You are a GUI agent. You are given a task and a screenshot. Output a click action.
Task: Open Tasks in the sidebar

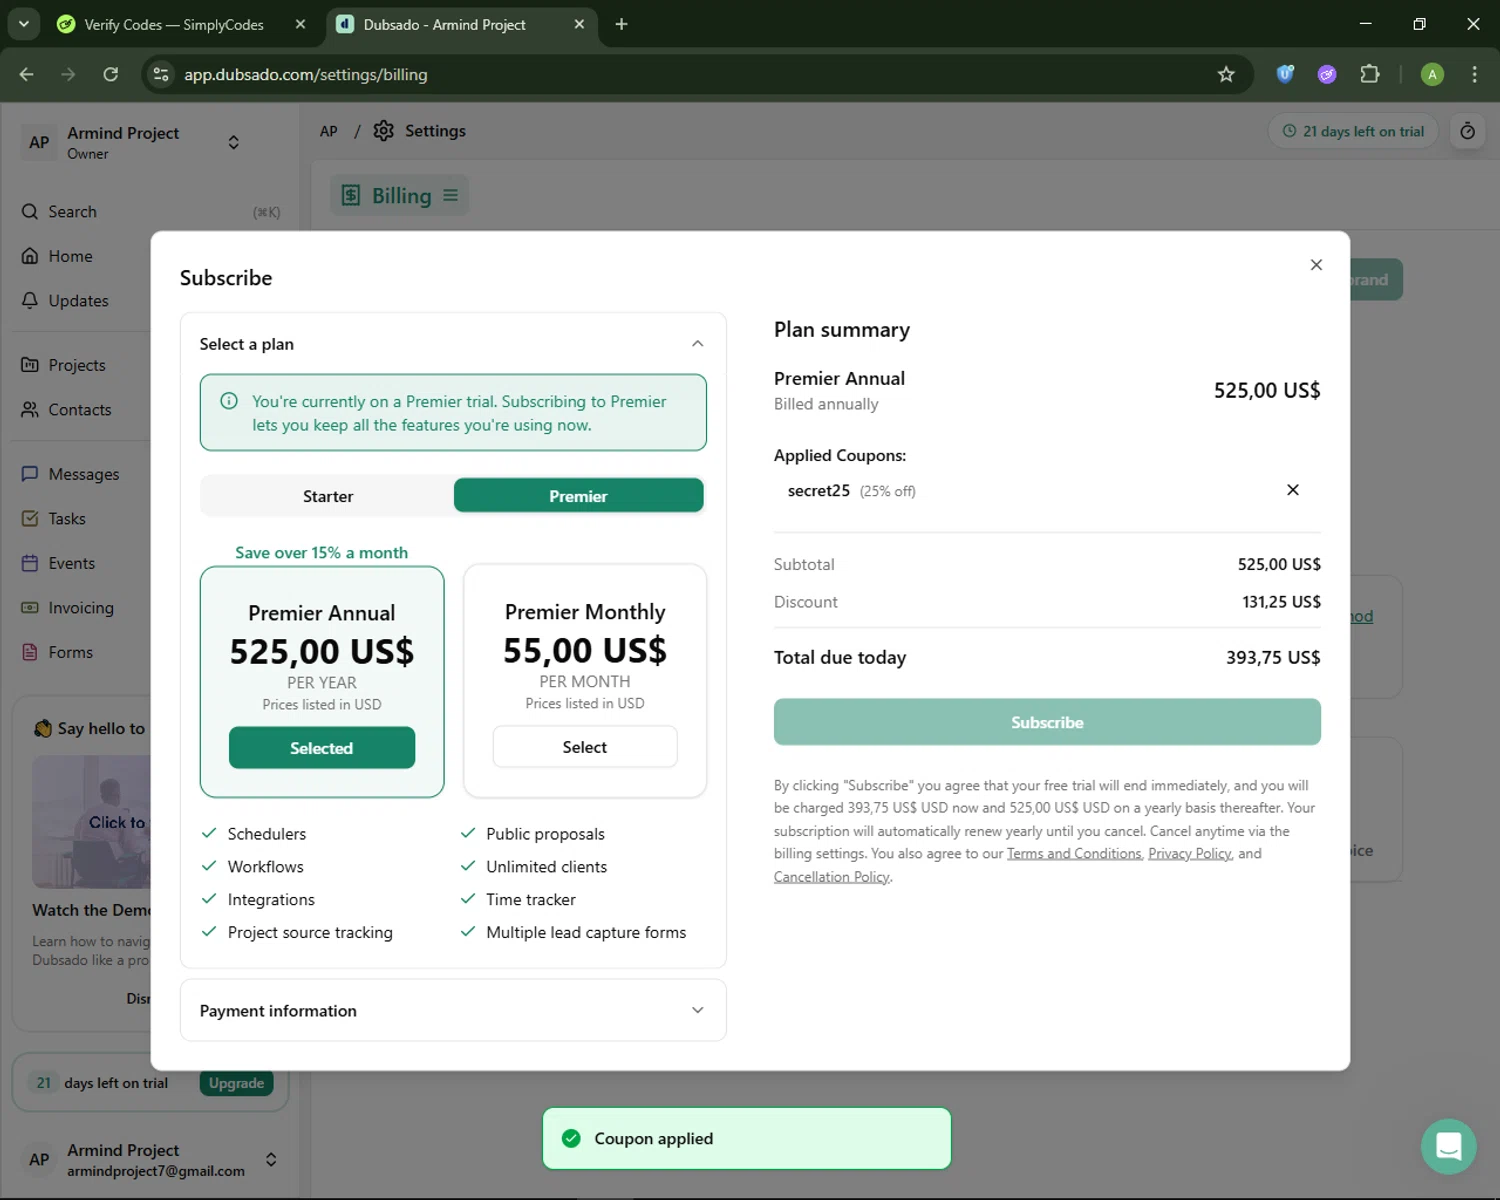click(x=67, y=519)
